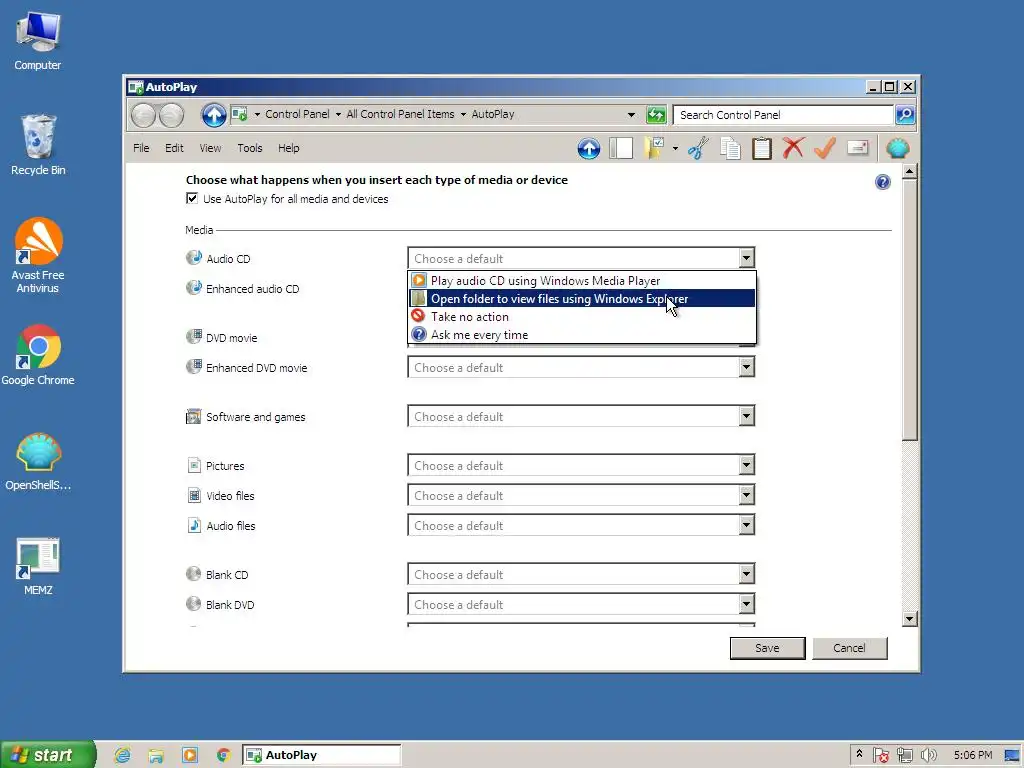The image size is (1024, 768).
Task: Click the Save button
Action: click(x=767, y=648)
